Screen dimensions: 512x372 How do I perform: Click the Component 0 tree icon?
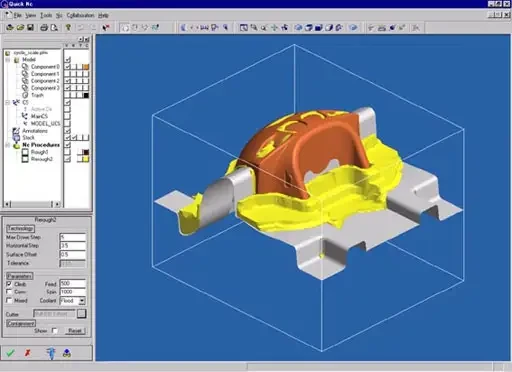pos(25,67)
